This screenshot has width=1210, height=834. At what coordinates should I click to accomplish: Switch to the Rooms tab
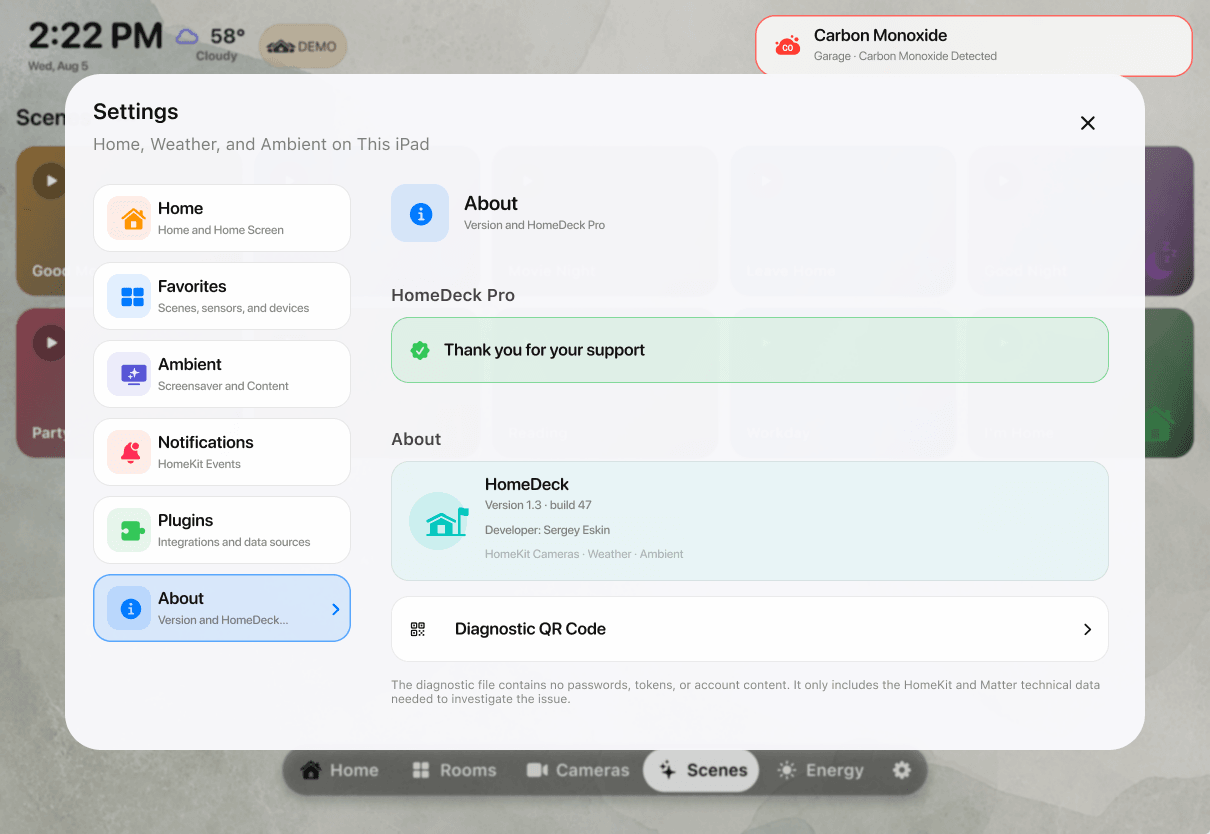[x=454, y=770]
